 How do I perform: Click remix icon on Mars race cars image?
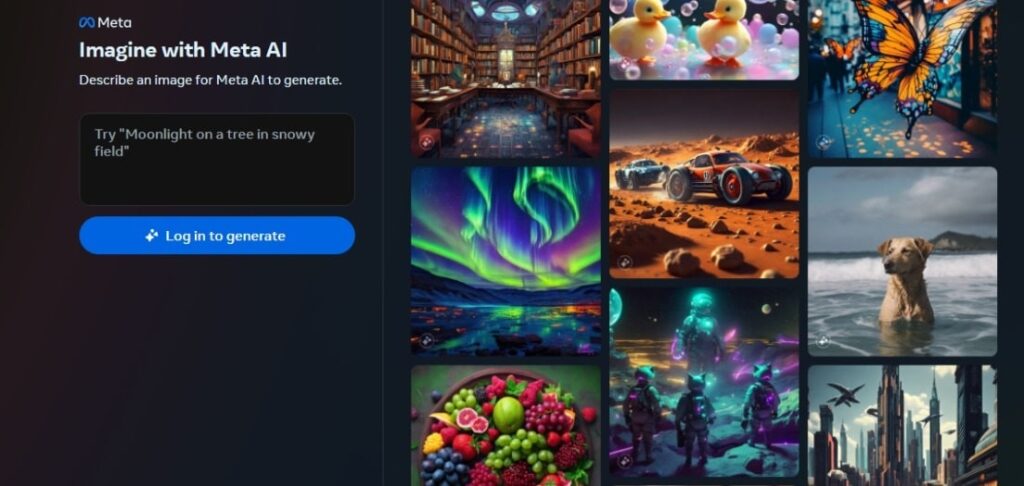tap(625, 263)
